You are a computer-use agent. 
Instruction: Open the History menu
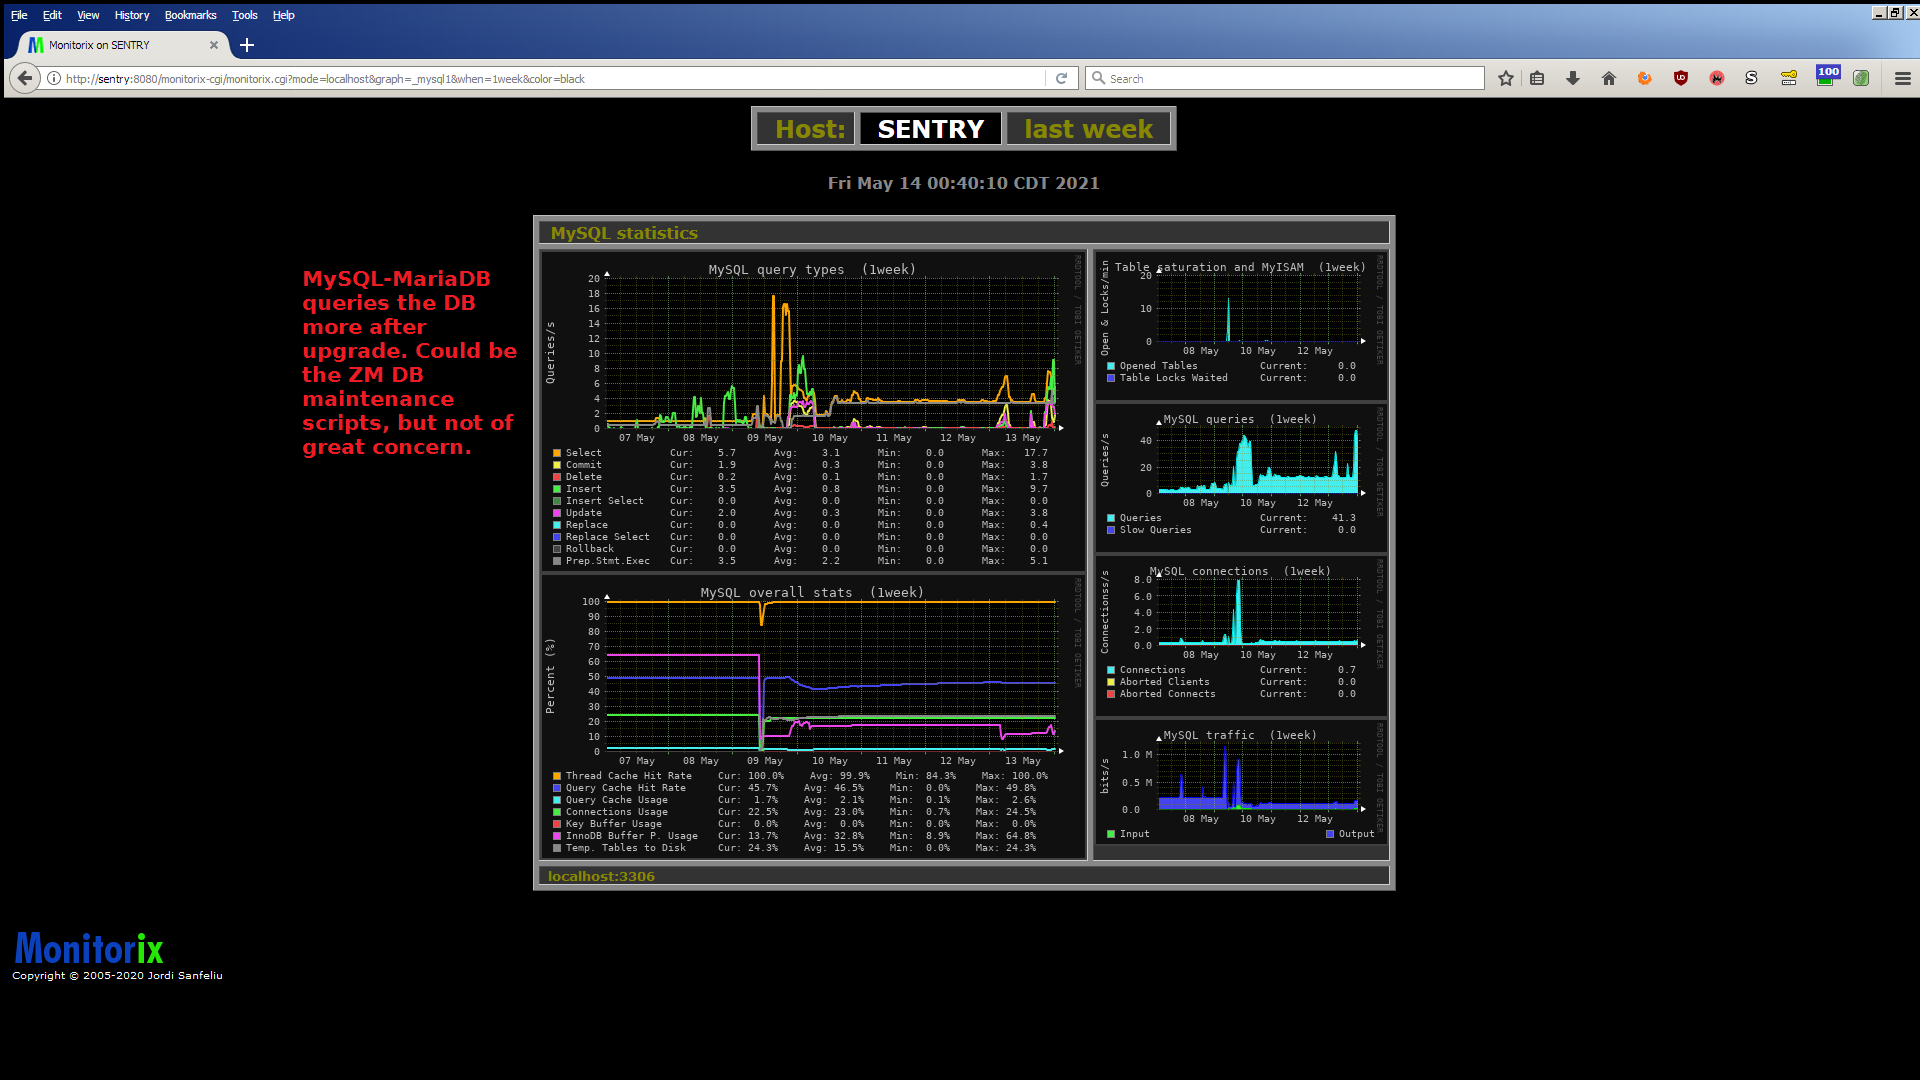131,15
